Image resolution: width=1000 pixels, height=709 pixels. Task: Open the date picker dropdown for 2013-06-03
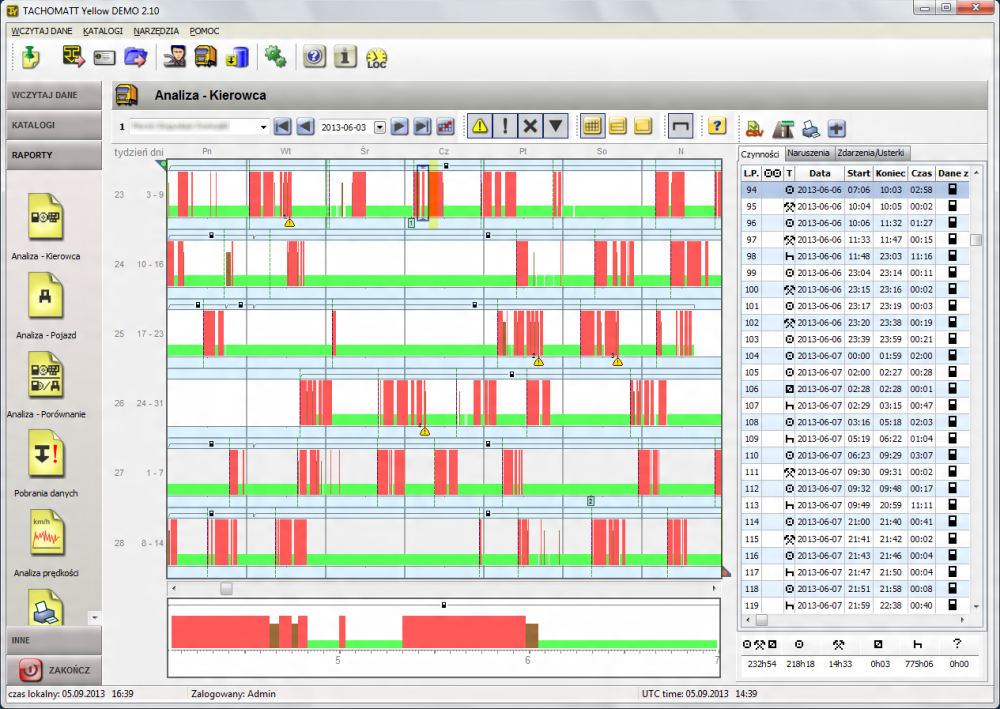tap(380, 127)
